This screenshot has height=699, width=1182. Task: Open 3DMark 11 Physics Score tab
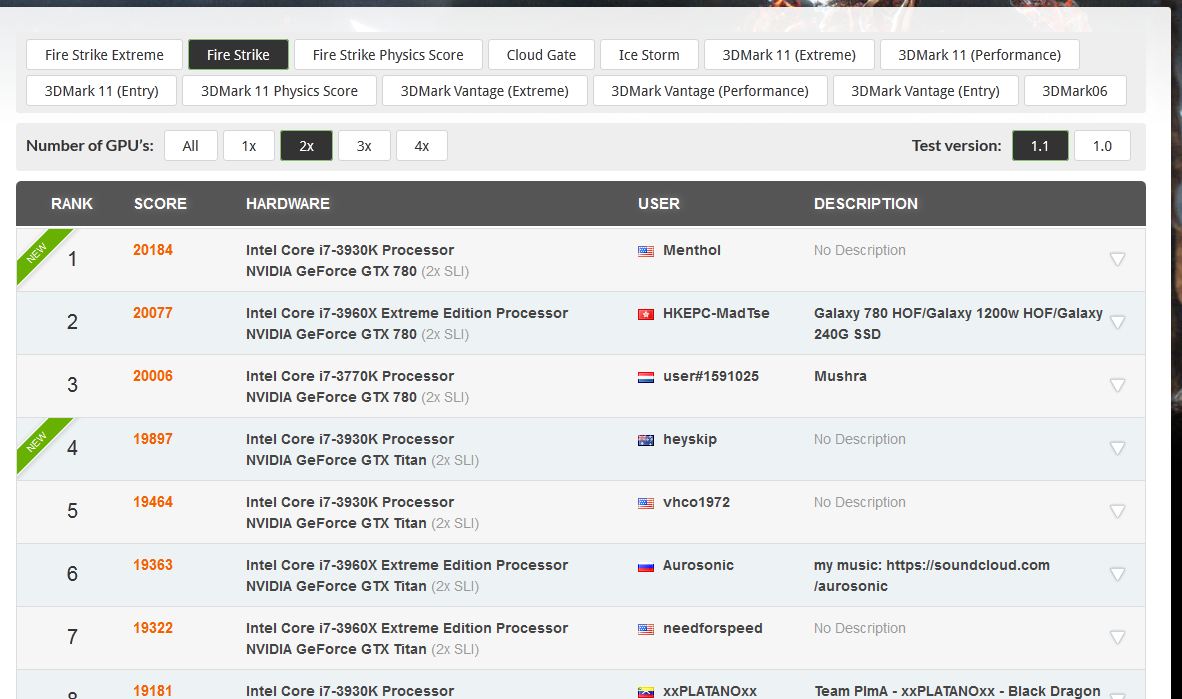click(x=280, y=91)
